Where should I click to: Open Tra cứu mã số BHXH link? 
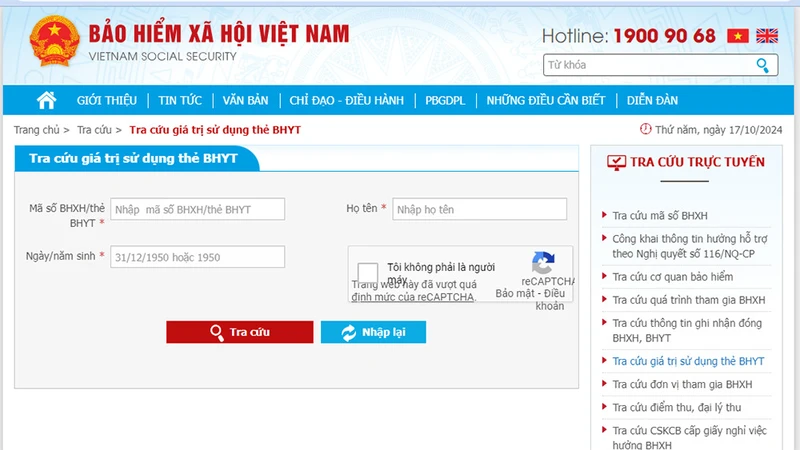click(660, 216)
